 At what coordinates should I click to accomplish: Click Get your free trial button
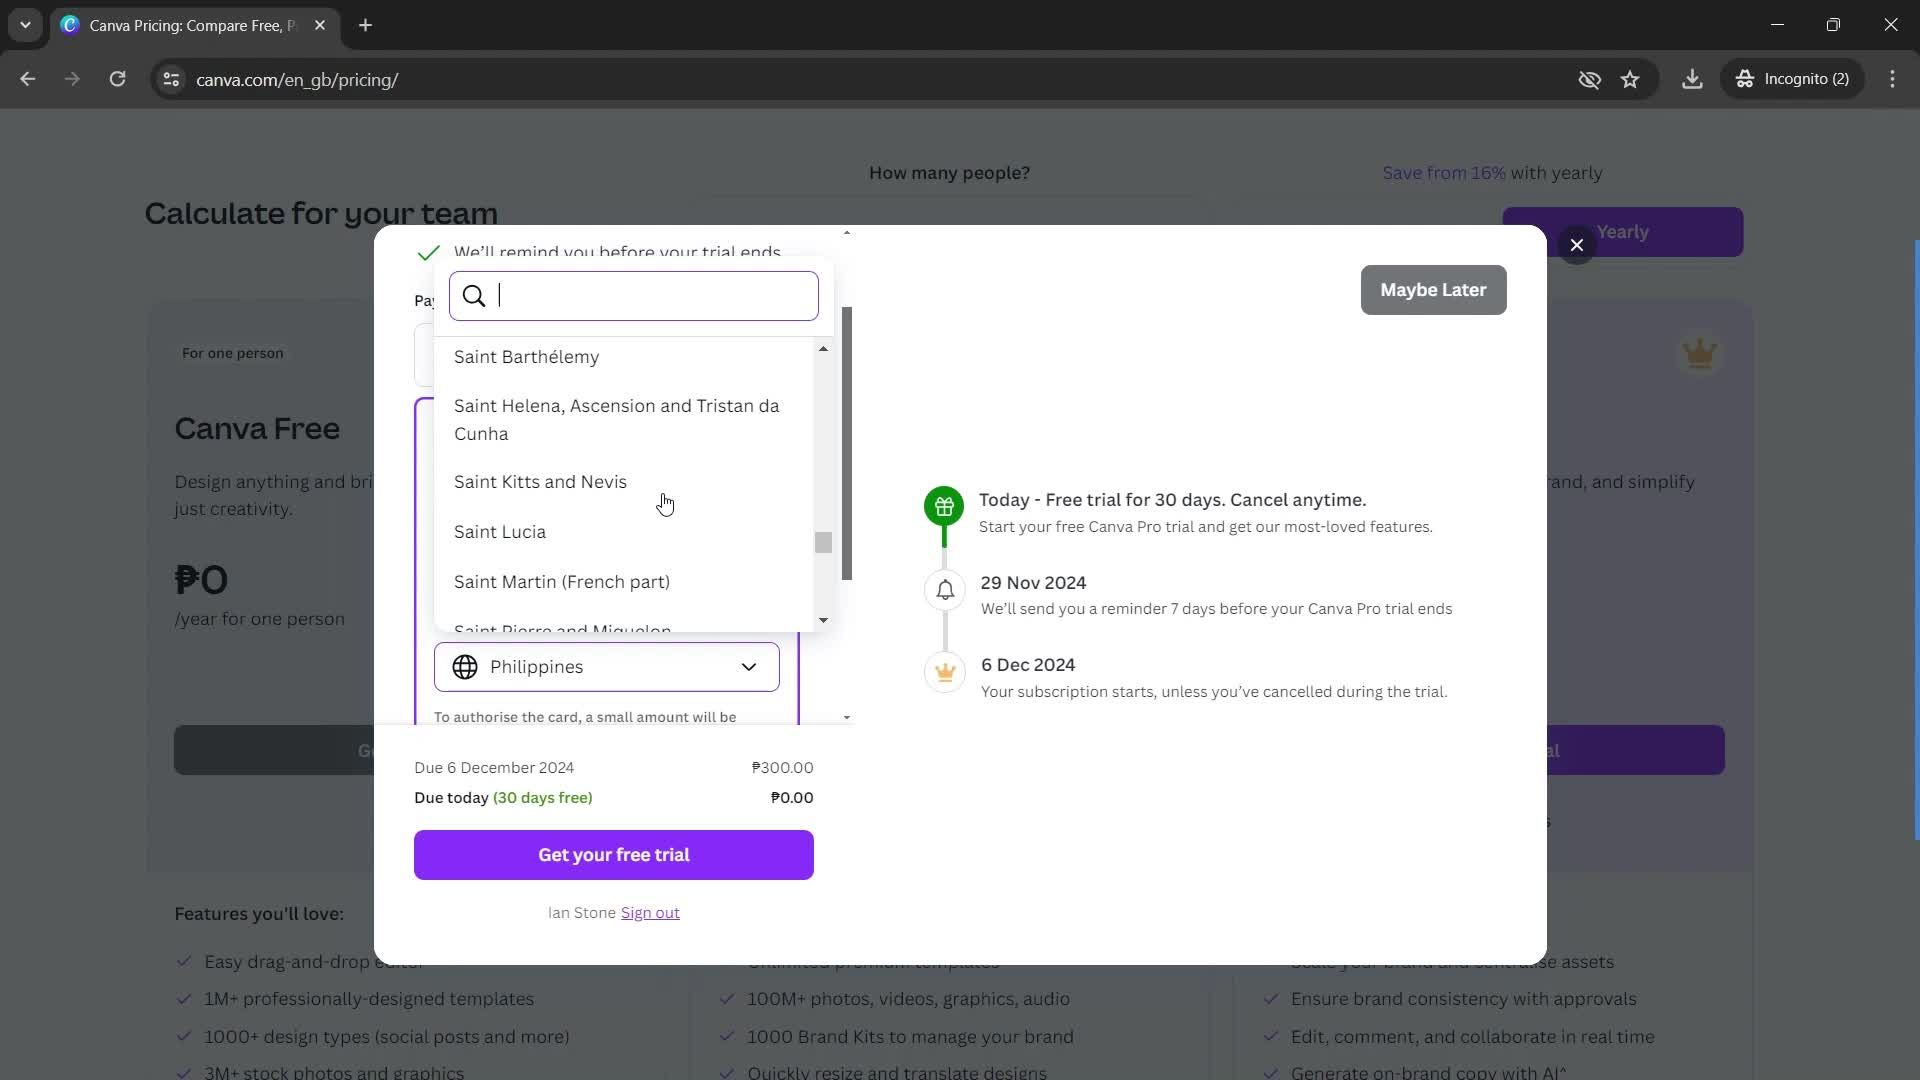pyautogui.click(x=614, y=855)
